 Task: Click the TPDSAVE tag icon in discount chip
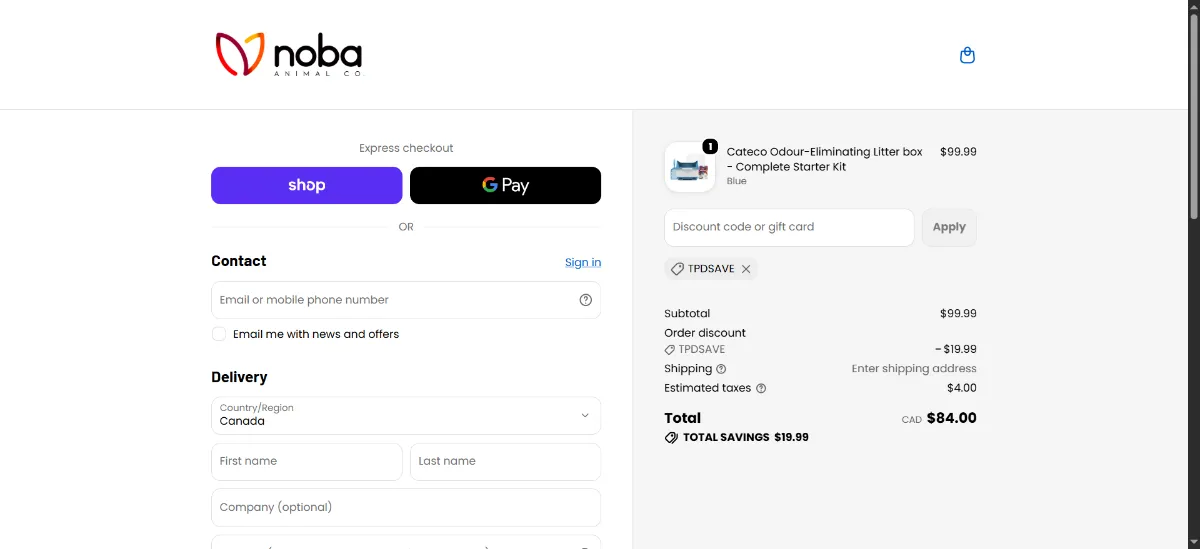[x=677, y=269]
